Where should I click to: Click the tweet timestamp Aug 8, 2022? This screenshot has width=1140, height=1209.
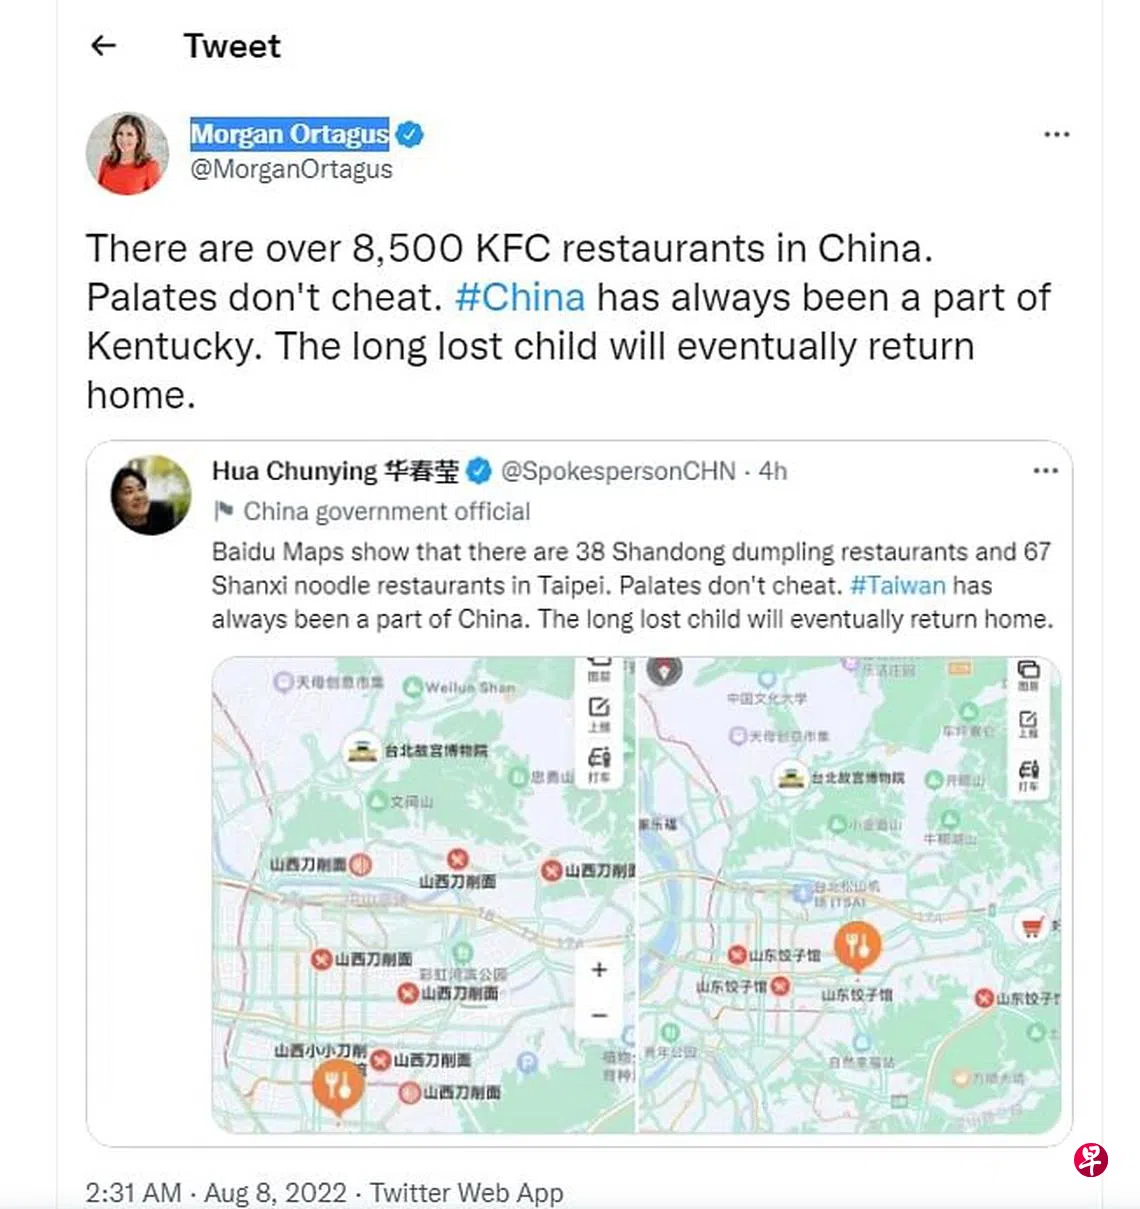pyautogui.click(x=275, y=1192)
